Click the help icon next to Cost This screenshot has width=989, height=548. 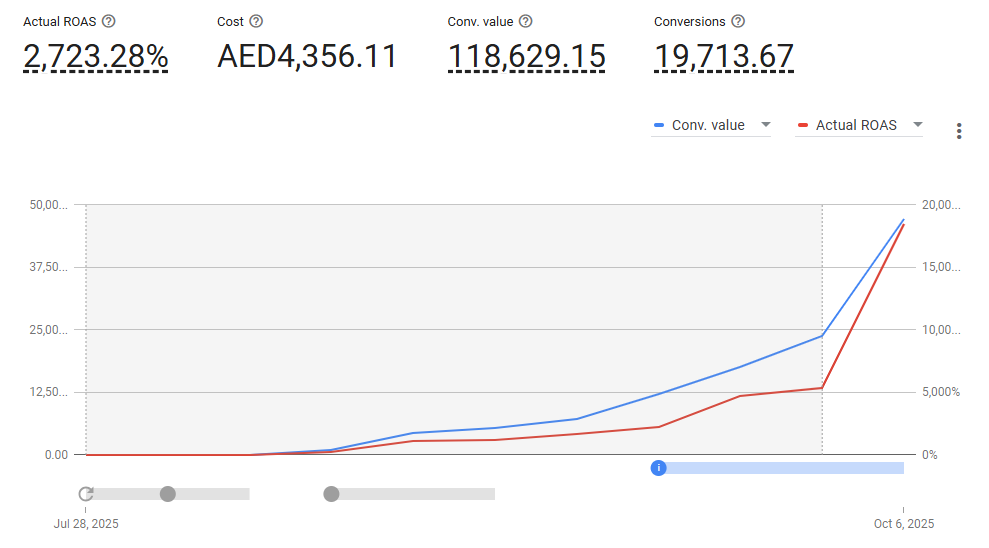(256, 21)
